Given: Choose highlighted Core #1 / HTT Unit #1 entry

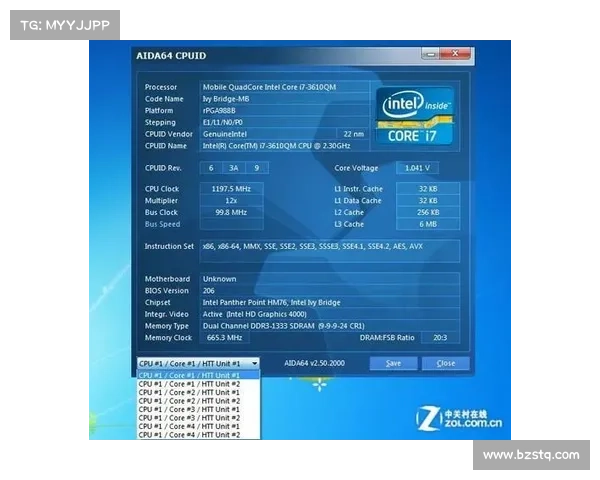Looking at the screenshot, I should [198, 375].
